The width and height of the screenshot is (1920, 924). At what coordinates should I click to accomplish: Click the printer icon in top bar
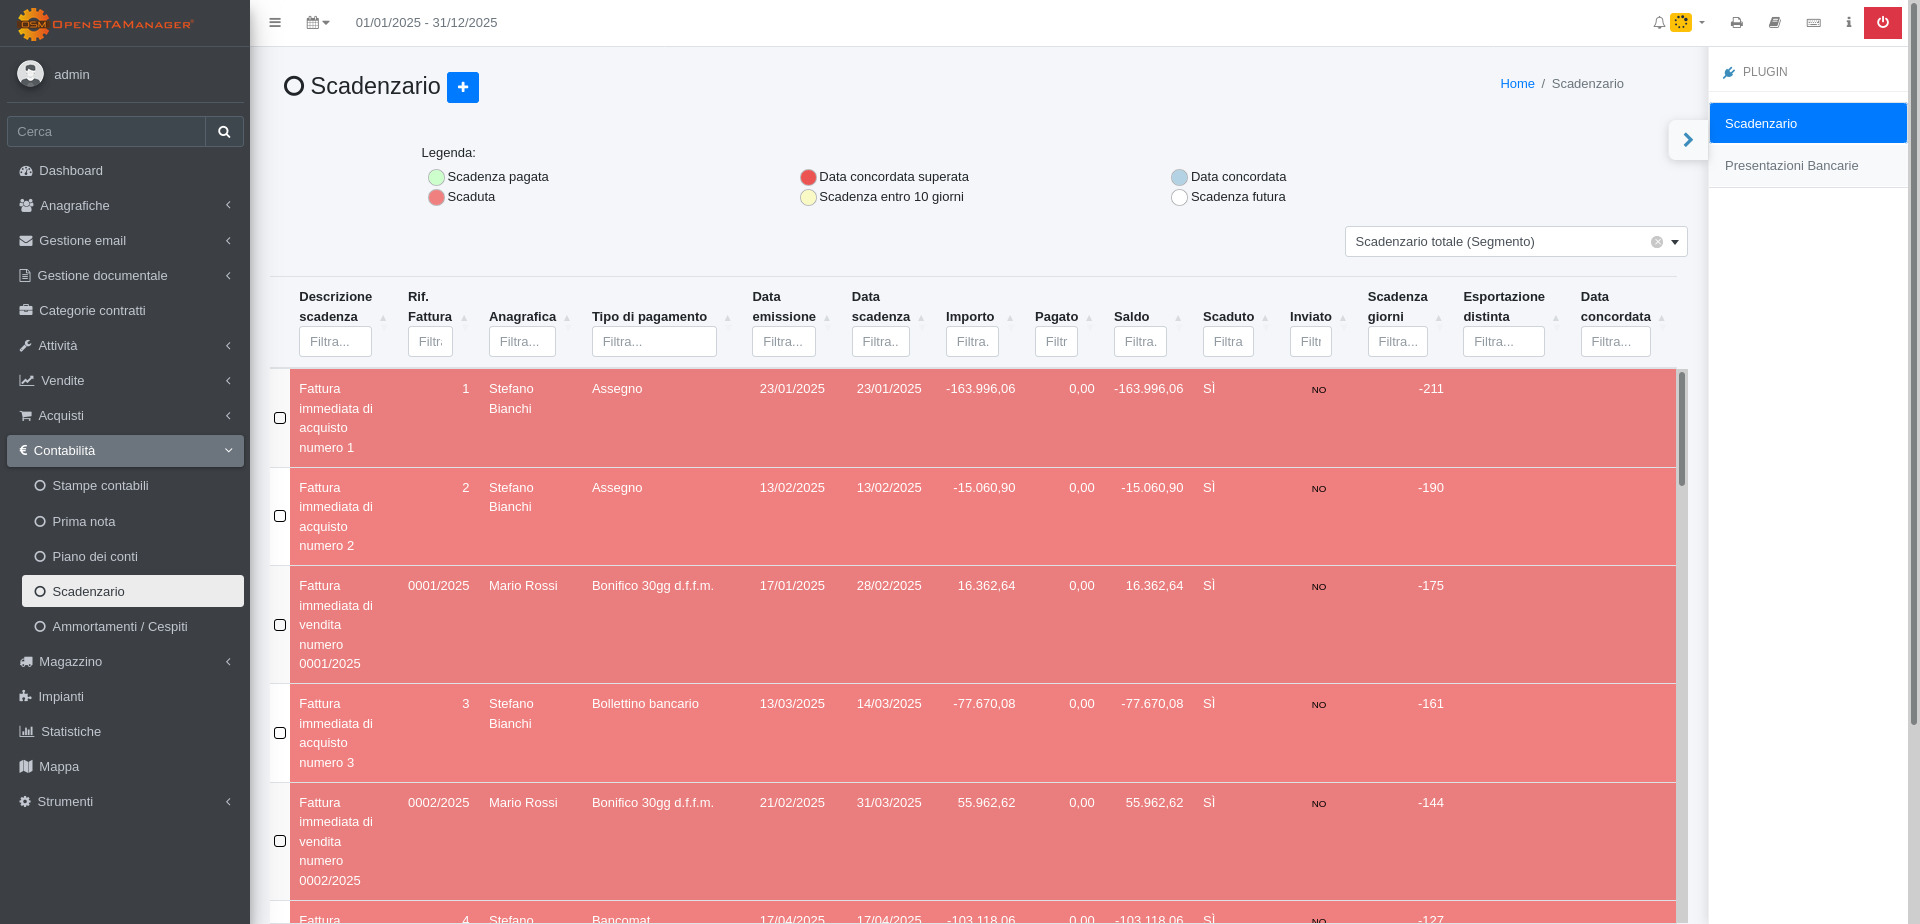point(1737,23)
